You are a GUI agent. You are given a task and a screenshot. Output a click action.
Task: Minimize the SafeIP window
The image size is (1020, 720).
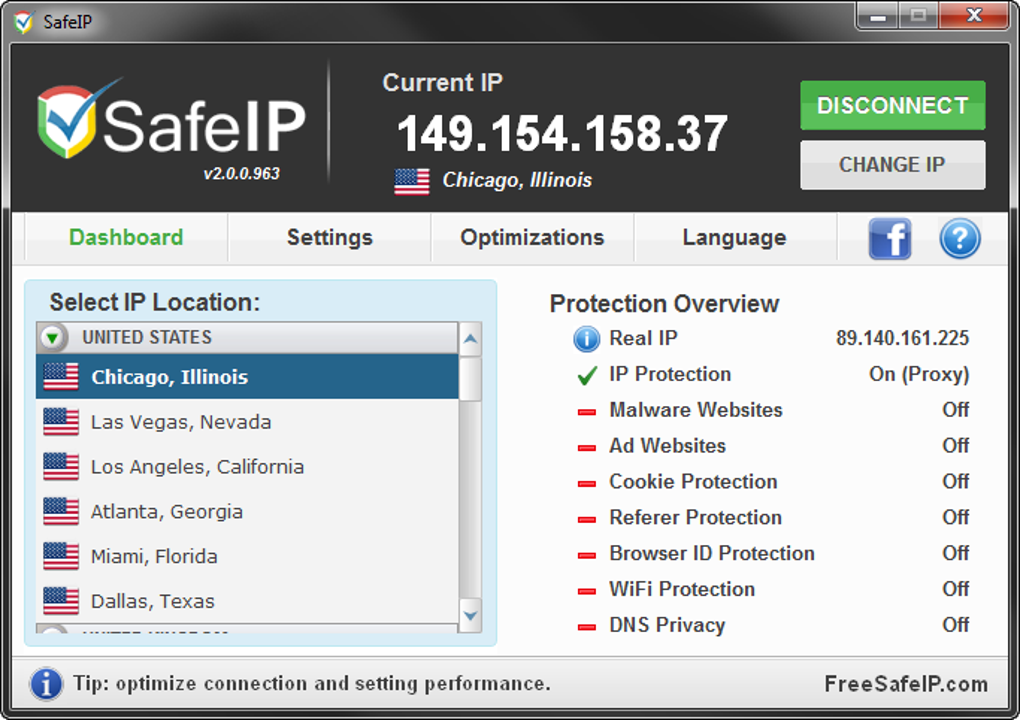878,16
